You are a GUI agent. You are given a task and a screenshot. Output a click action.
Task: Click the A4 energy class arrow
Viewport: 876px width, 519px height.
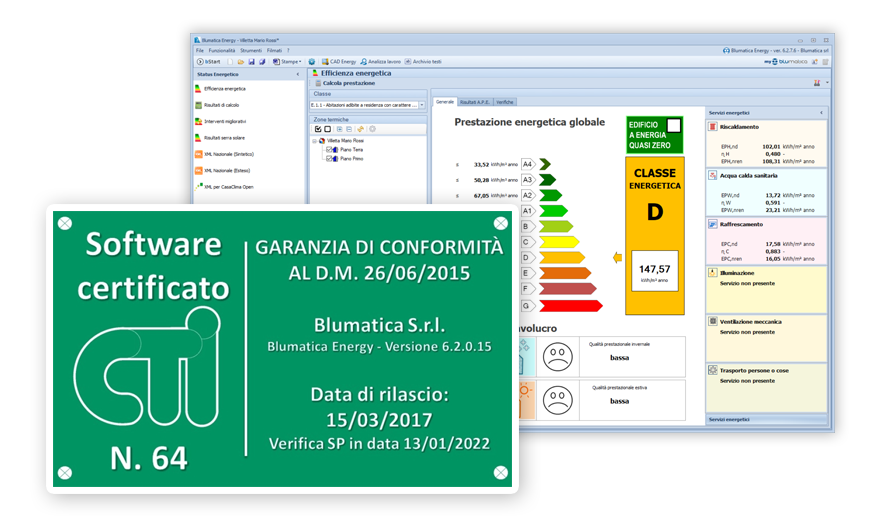coord(546,164)
